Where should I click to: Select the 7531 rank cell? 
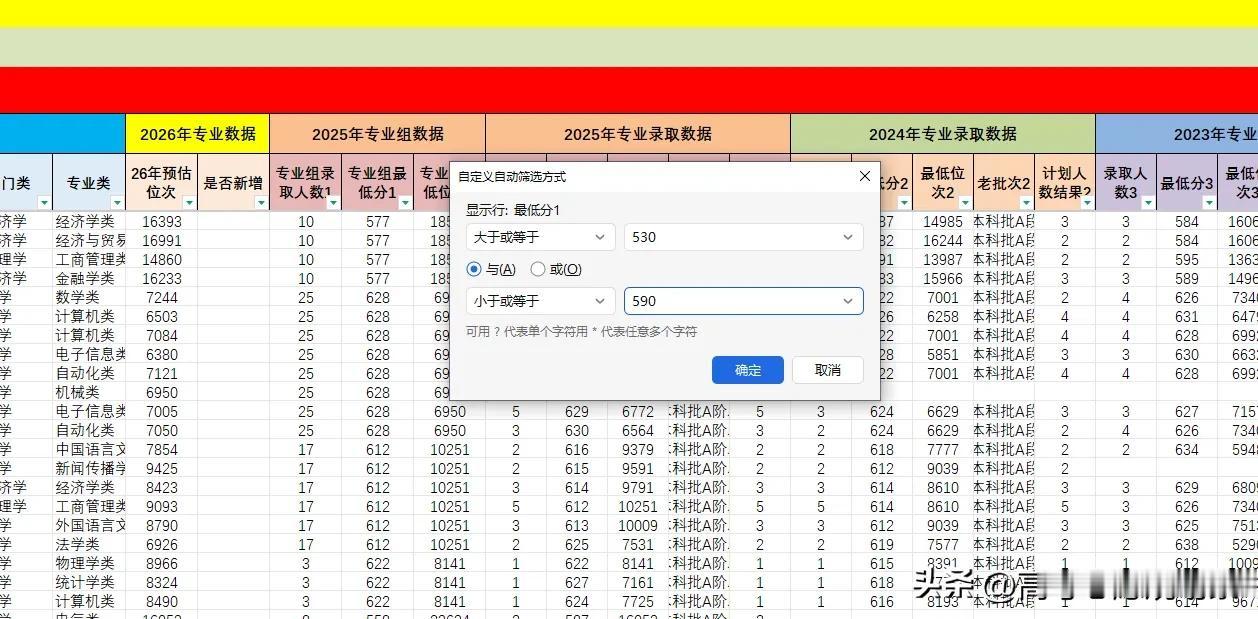638,545
